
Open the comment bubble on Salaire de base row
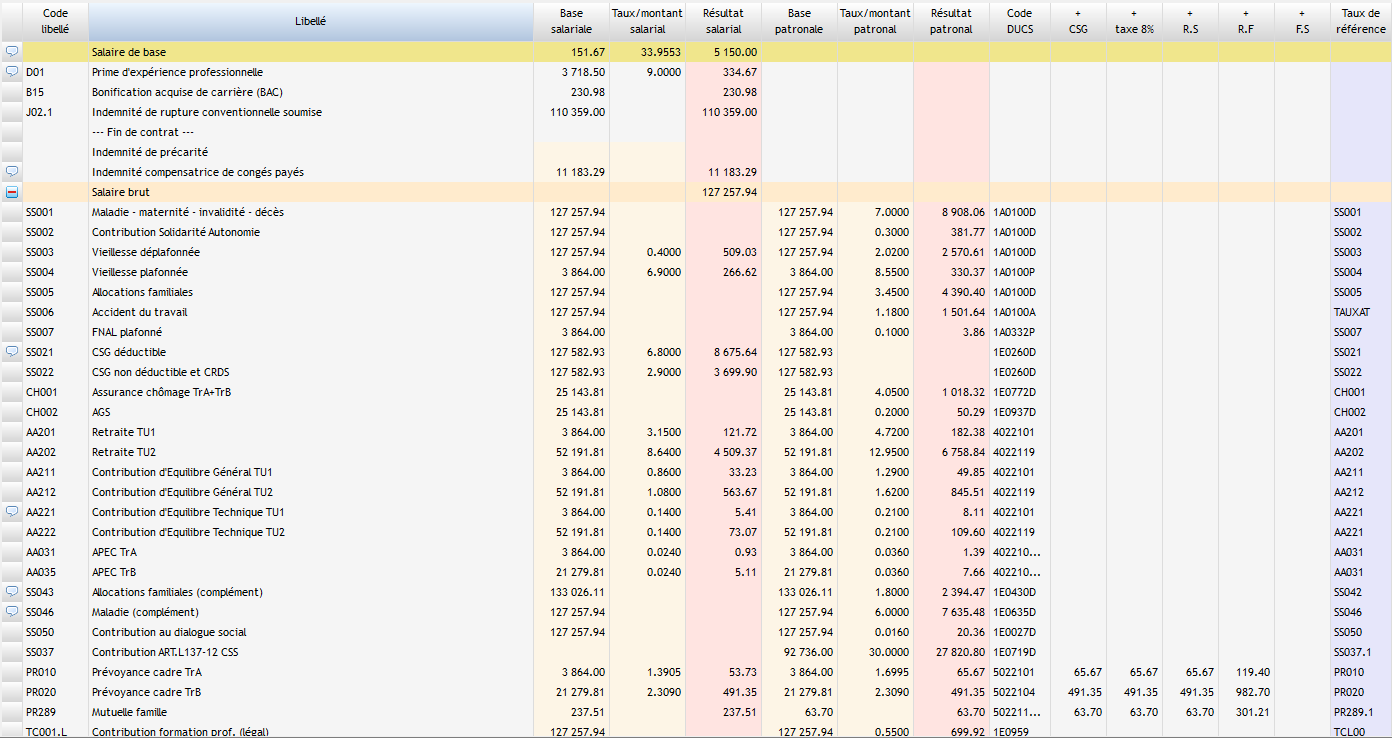click(x=12, y=52)
